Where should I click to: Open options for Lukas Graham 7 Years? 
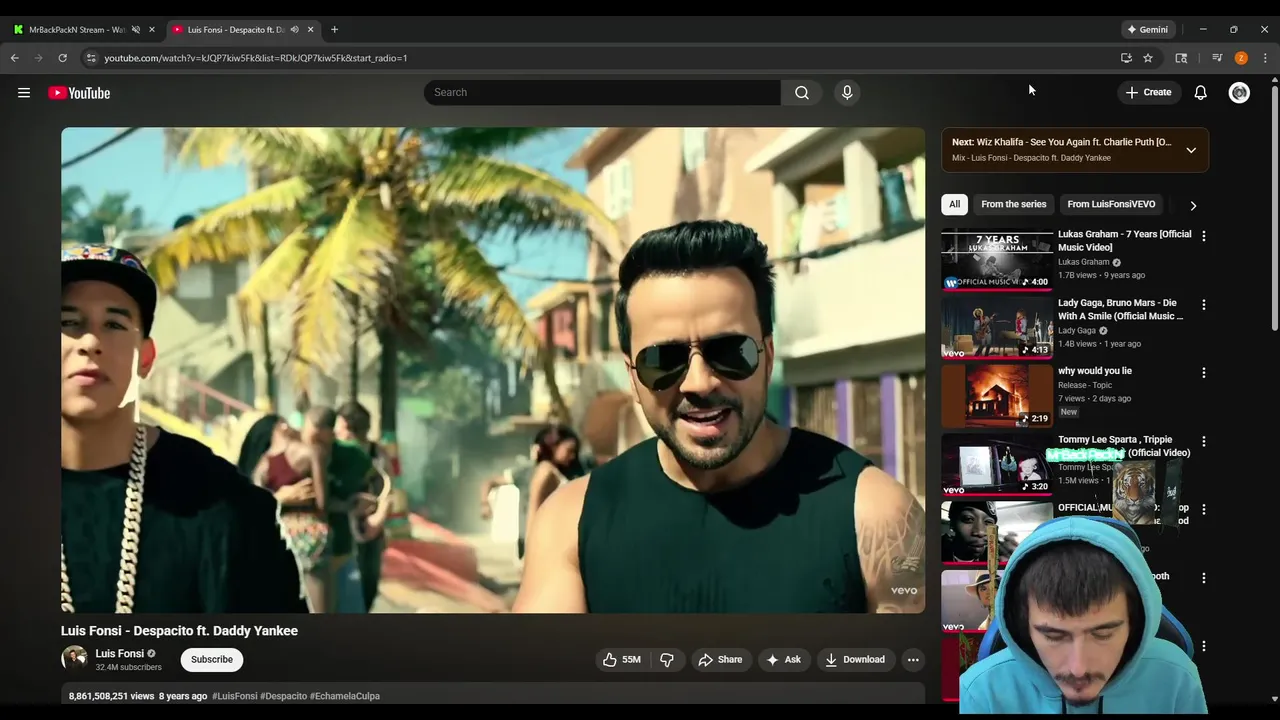(1203, 236)
